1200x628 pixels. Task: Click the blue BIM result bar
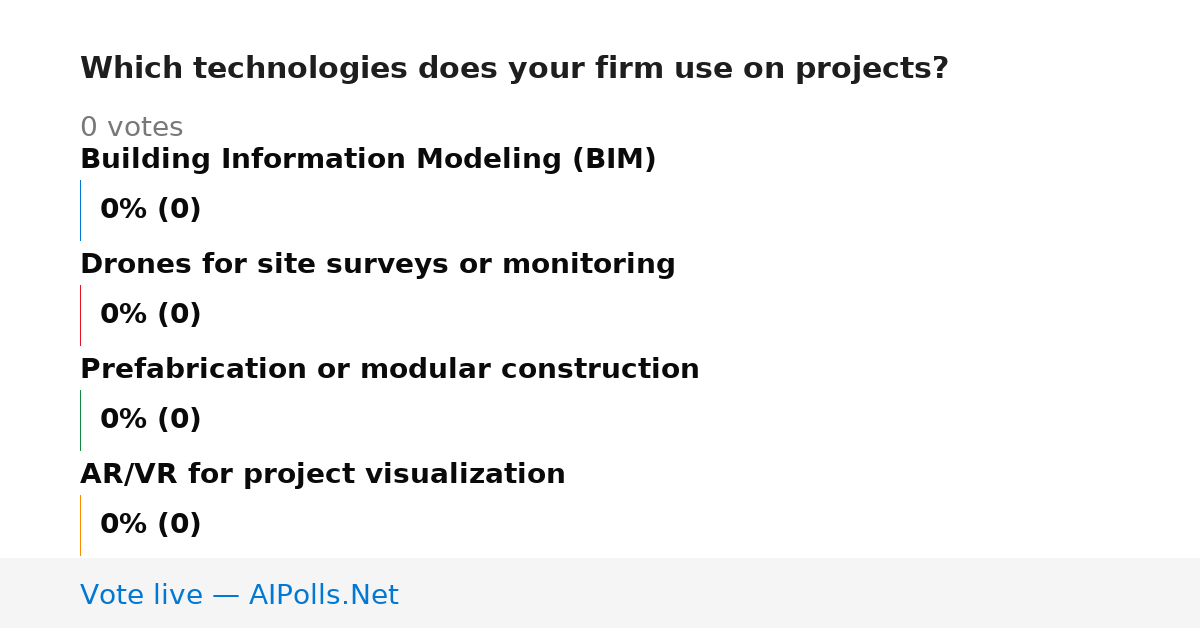[80, 210]
